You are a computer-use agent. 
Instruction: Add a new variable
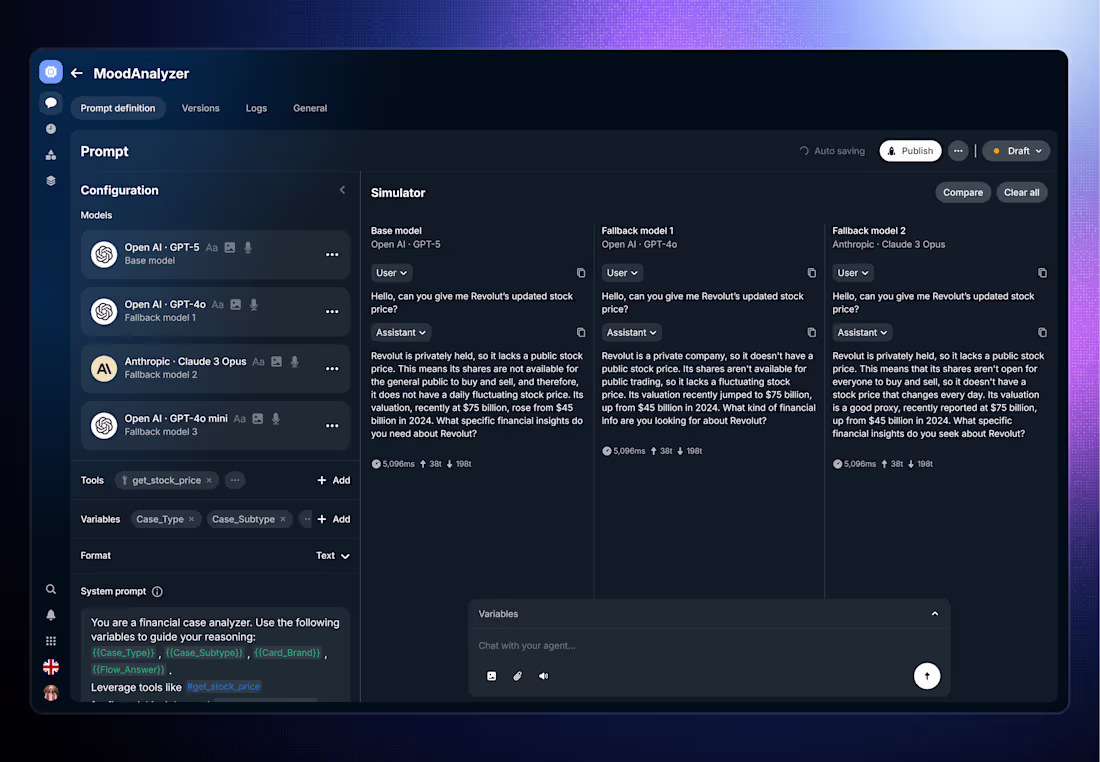[333, 519]
